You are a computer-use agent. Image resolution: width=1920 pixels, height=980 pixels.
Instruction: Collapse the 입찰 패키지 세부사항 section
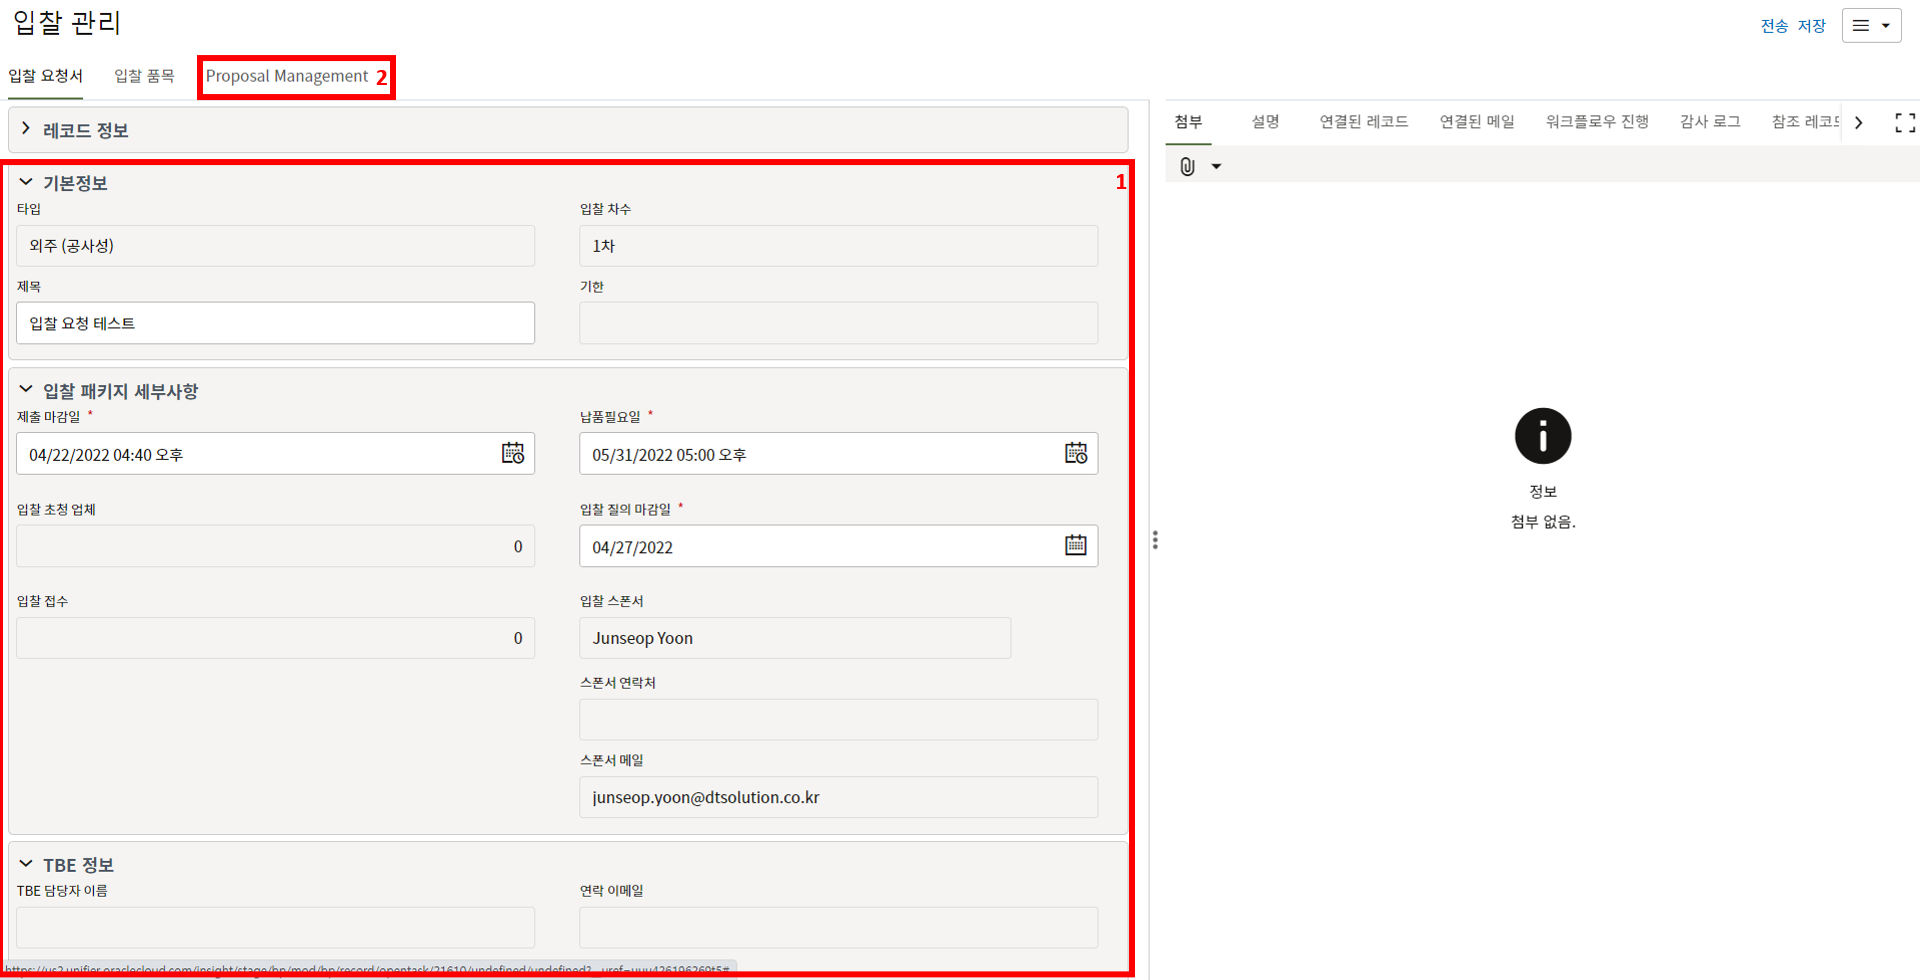tap(26, 390)
